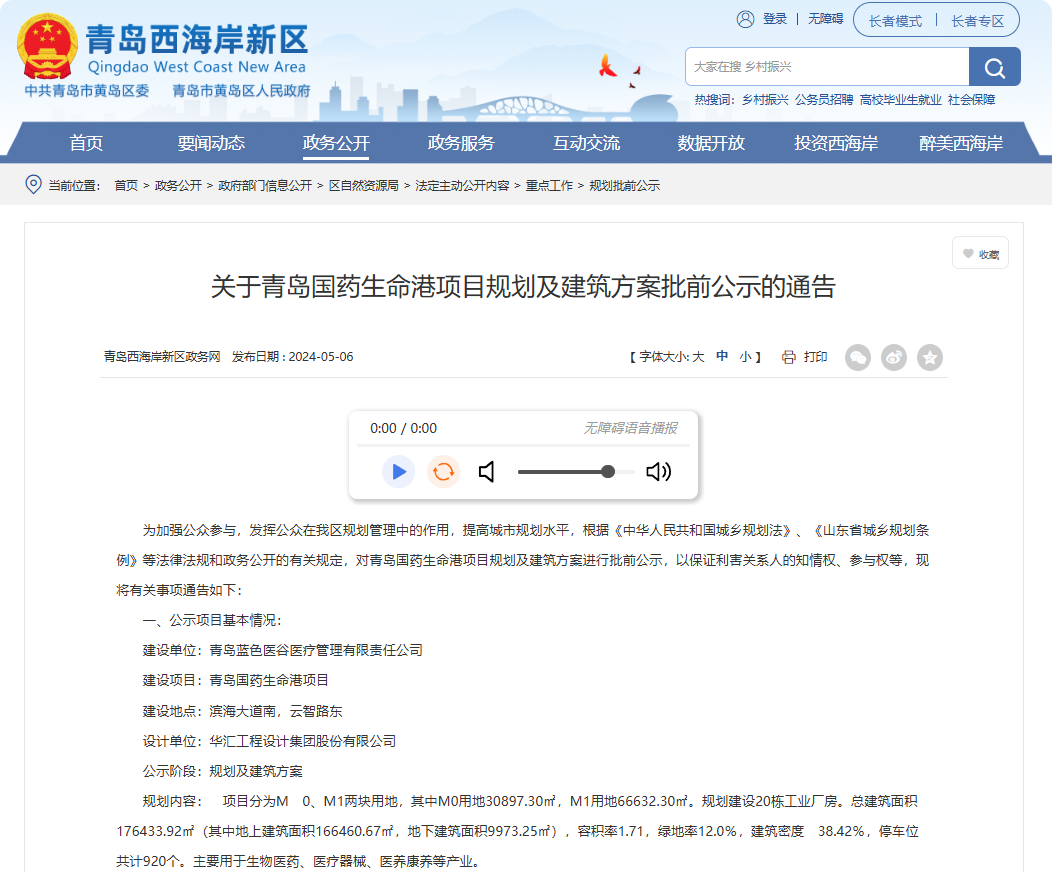Mute audio with the speaker icon
The height and width of the screenshot is (872, 1052).
(x=487, y=471)
